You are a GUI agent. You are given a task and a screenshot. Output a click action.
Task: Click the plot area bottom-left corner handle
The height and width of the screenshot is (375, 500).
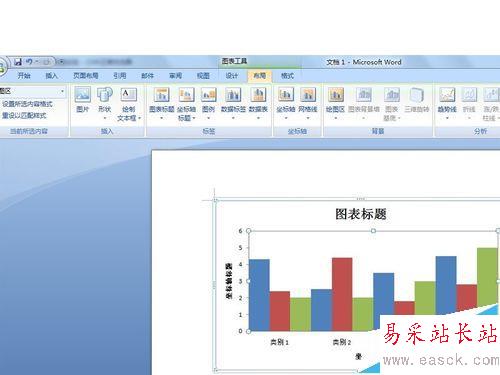[x=248, y=331]
